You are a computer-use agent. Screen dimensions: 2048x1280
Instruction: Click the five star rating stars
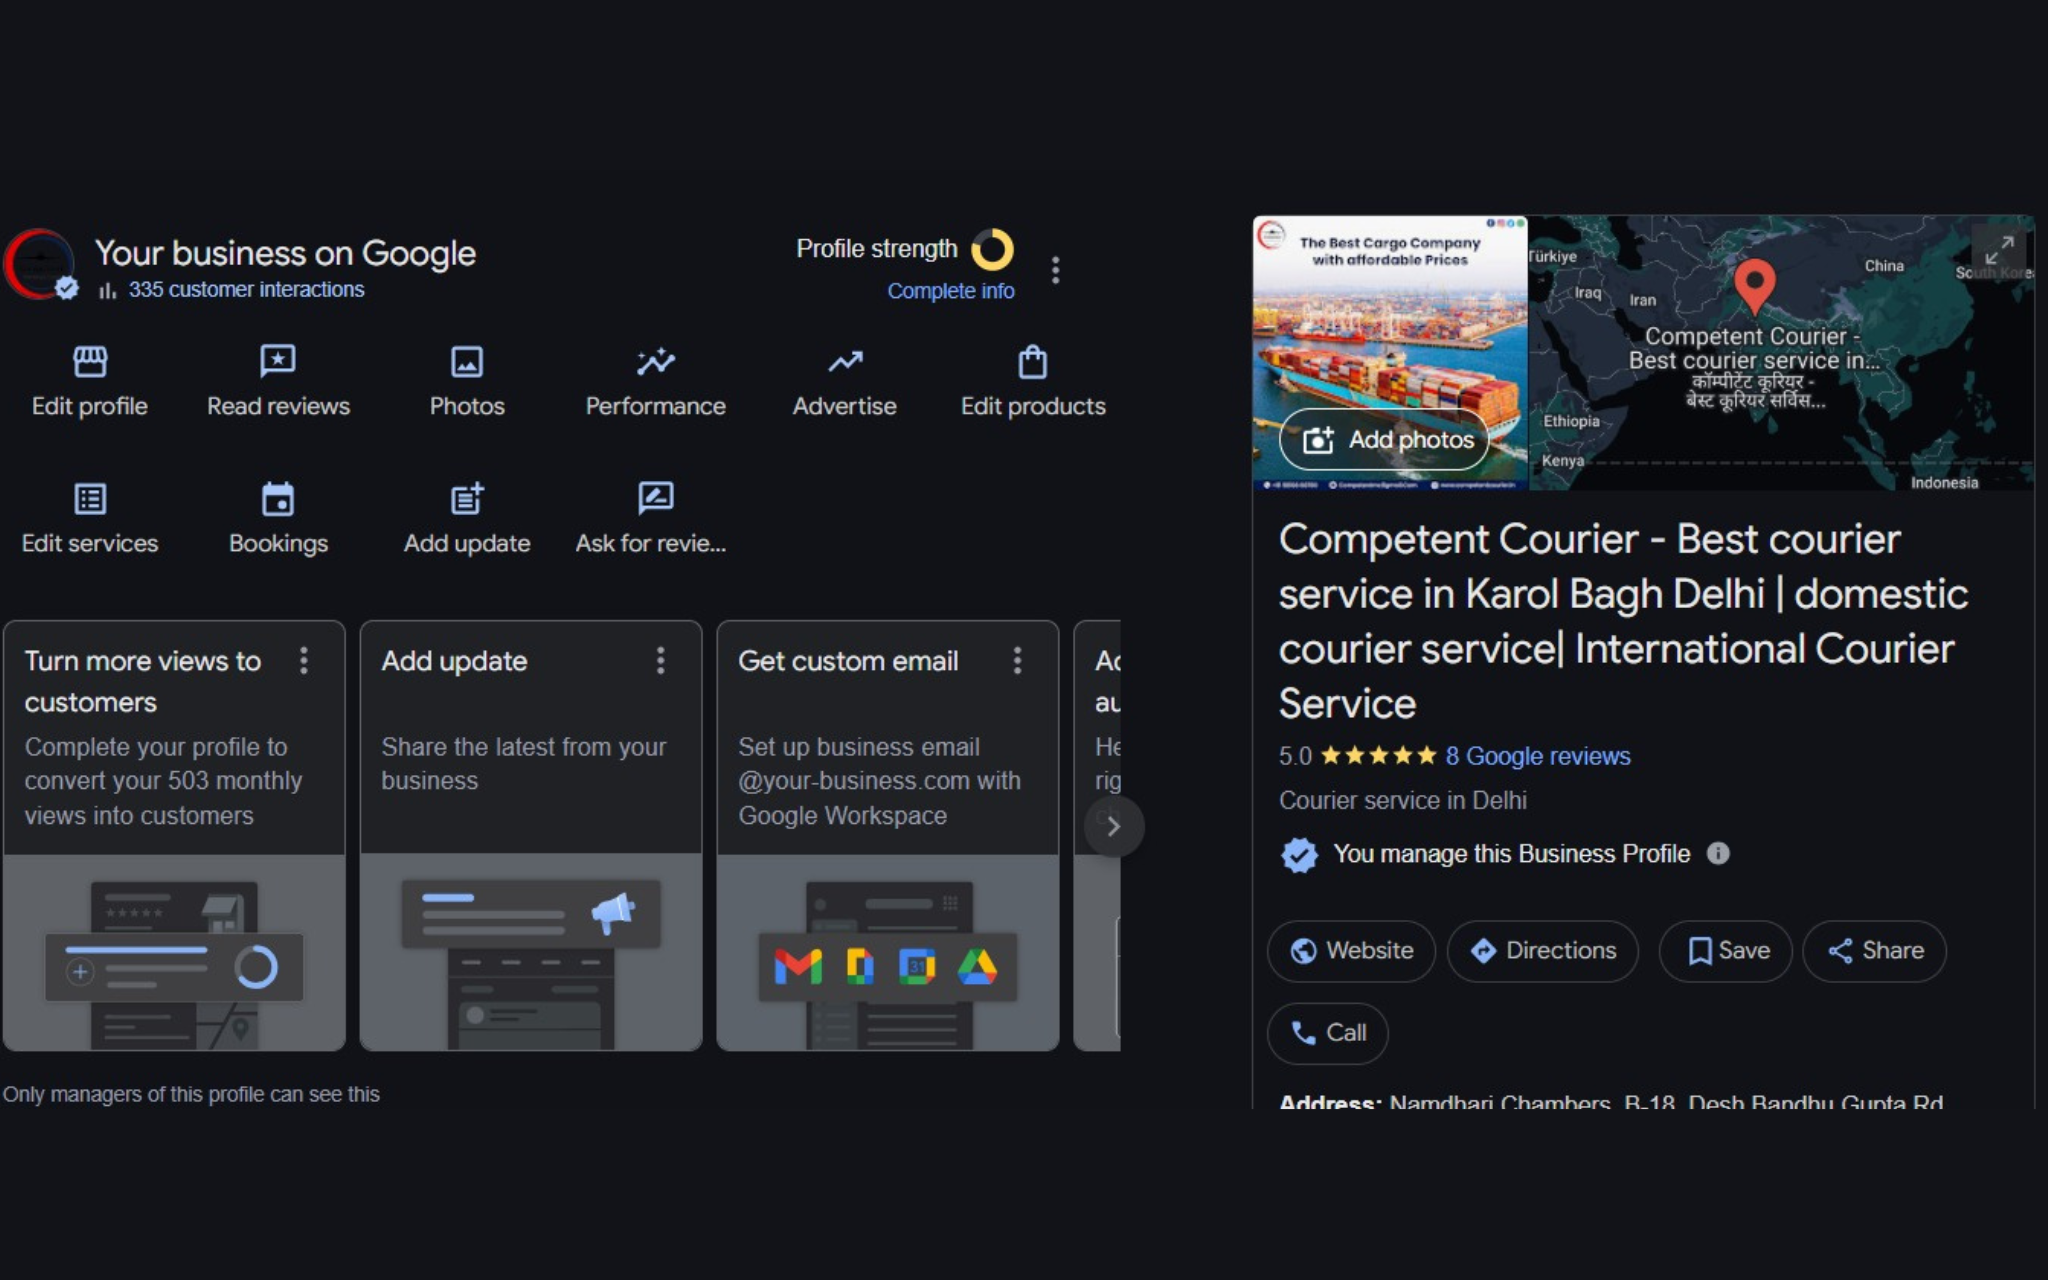(1378, 755)
